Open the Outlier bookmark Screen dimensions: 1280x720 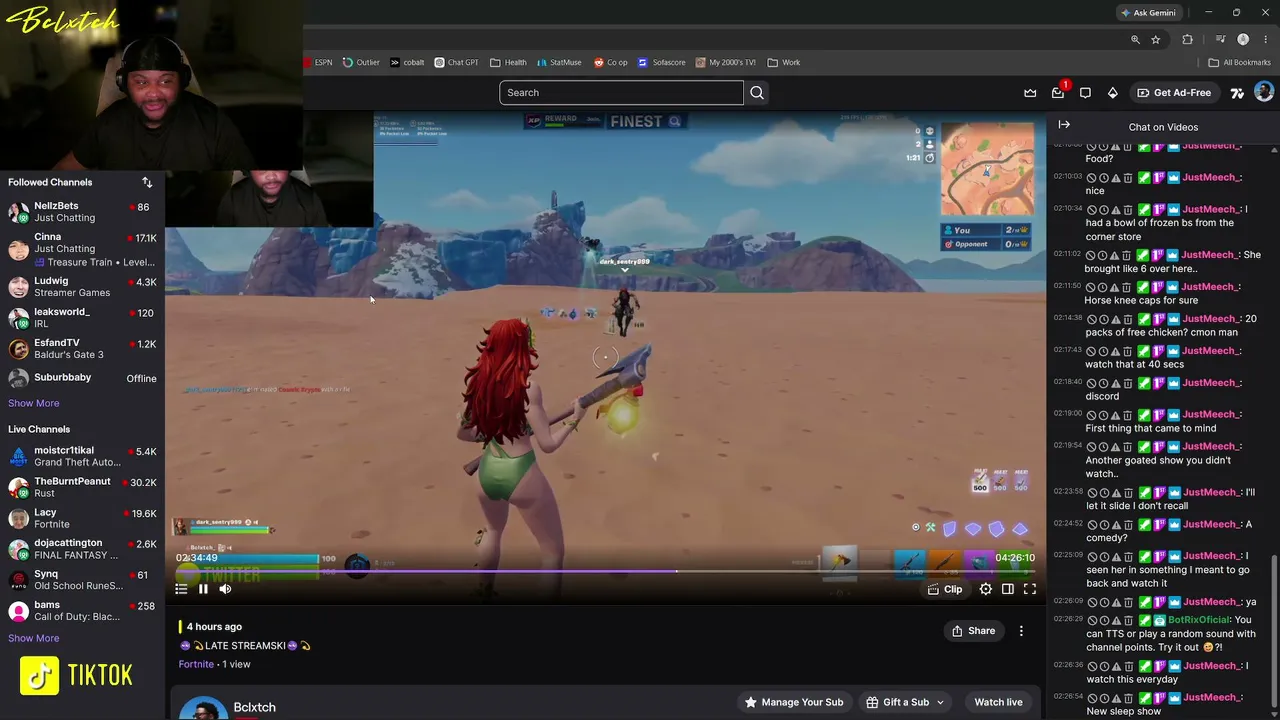coord(361,62)
